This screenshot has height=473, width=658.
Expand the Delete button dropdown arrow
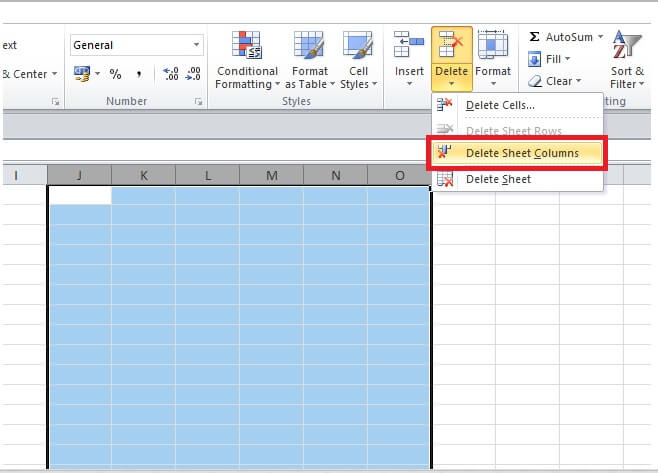click(452, 84)
